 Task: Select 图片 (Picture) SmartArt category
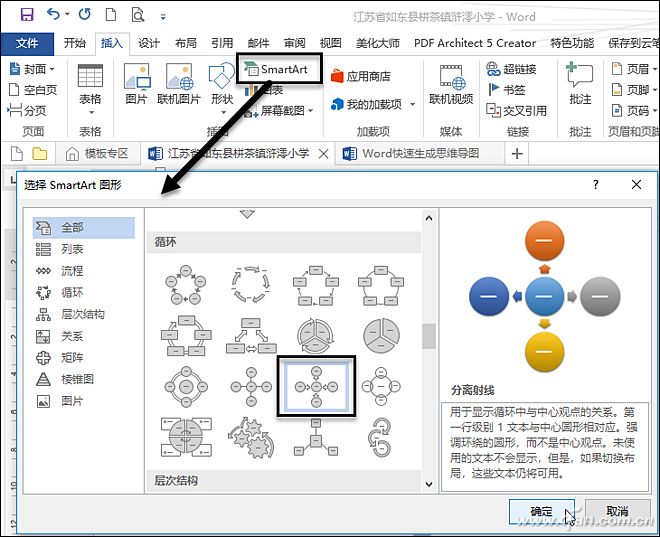tap(83, 401)
